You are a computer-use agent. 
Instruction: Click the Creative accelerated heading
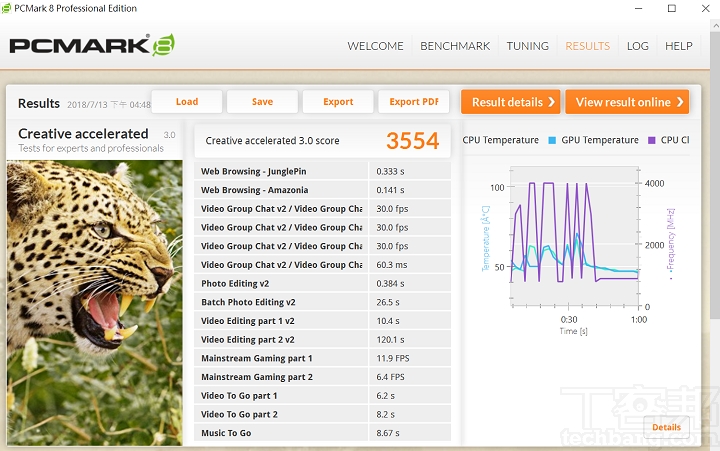(x=83, y=134)
